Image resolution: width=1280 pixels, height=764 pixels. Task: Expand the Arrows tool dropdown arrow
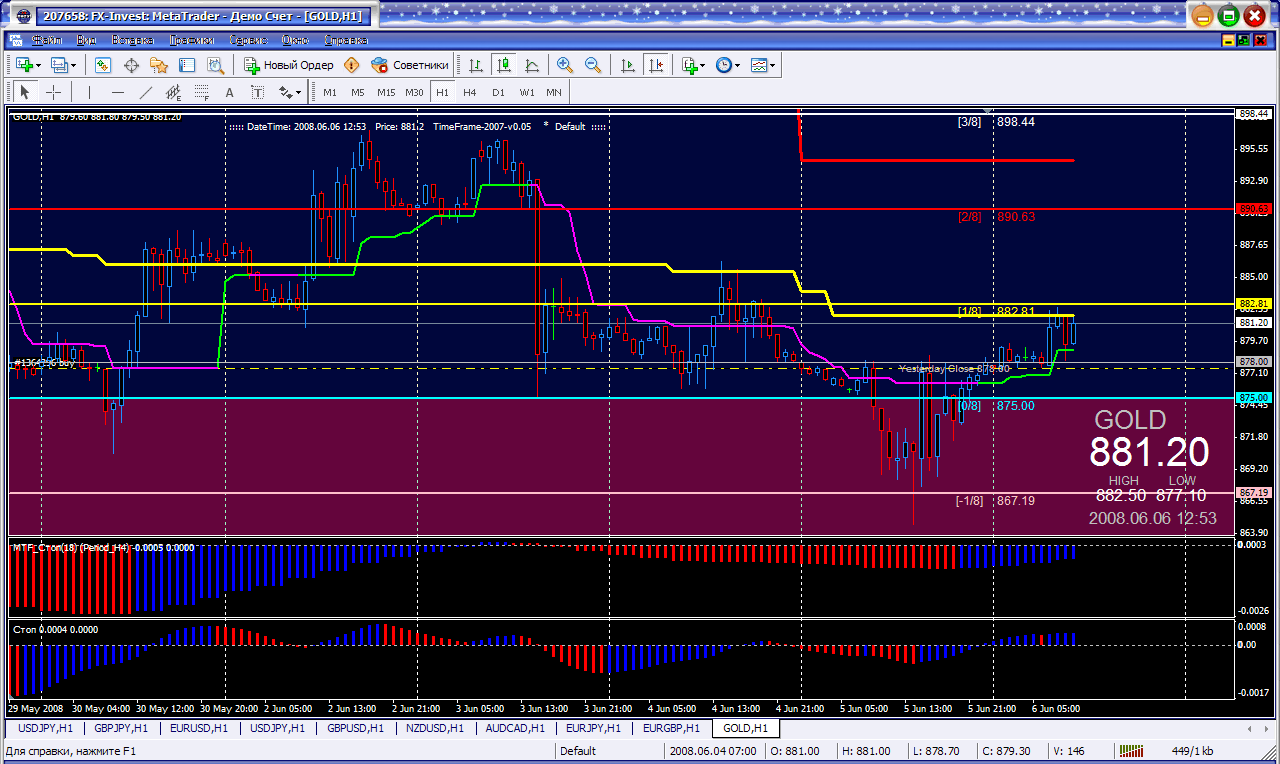pos(299,92)
